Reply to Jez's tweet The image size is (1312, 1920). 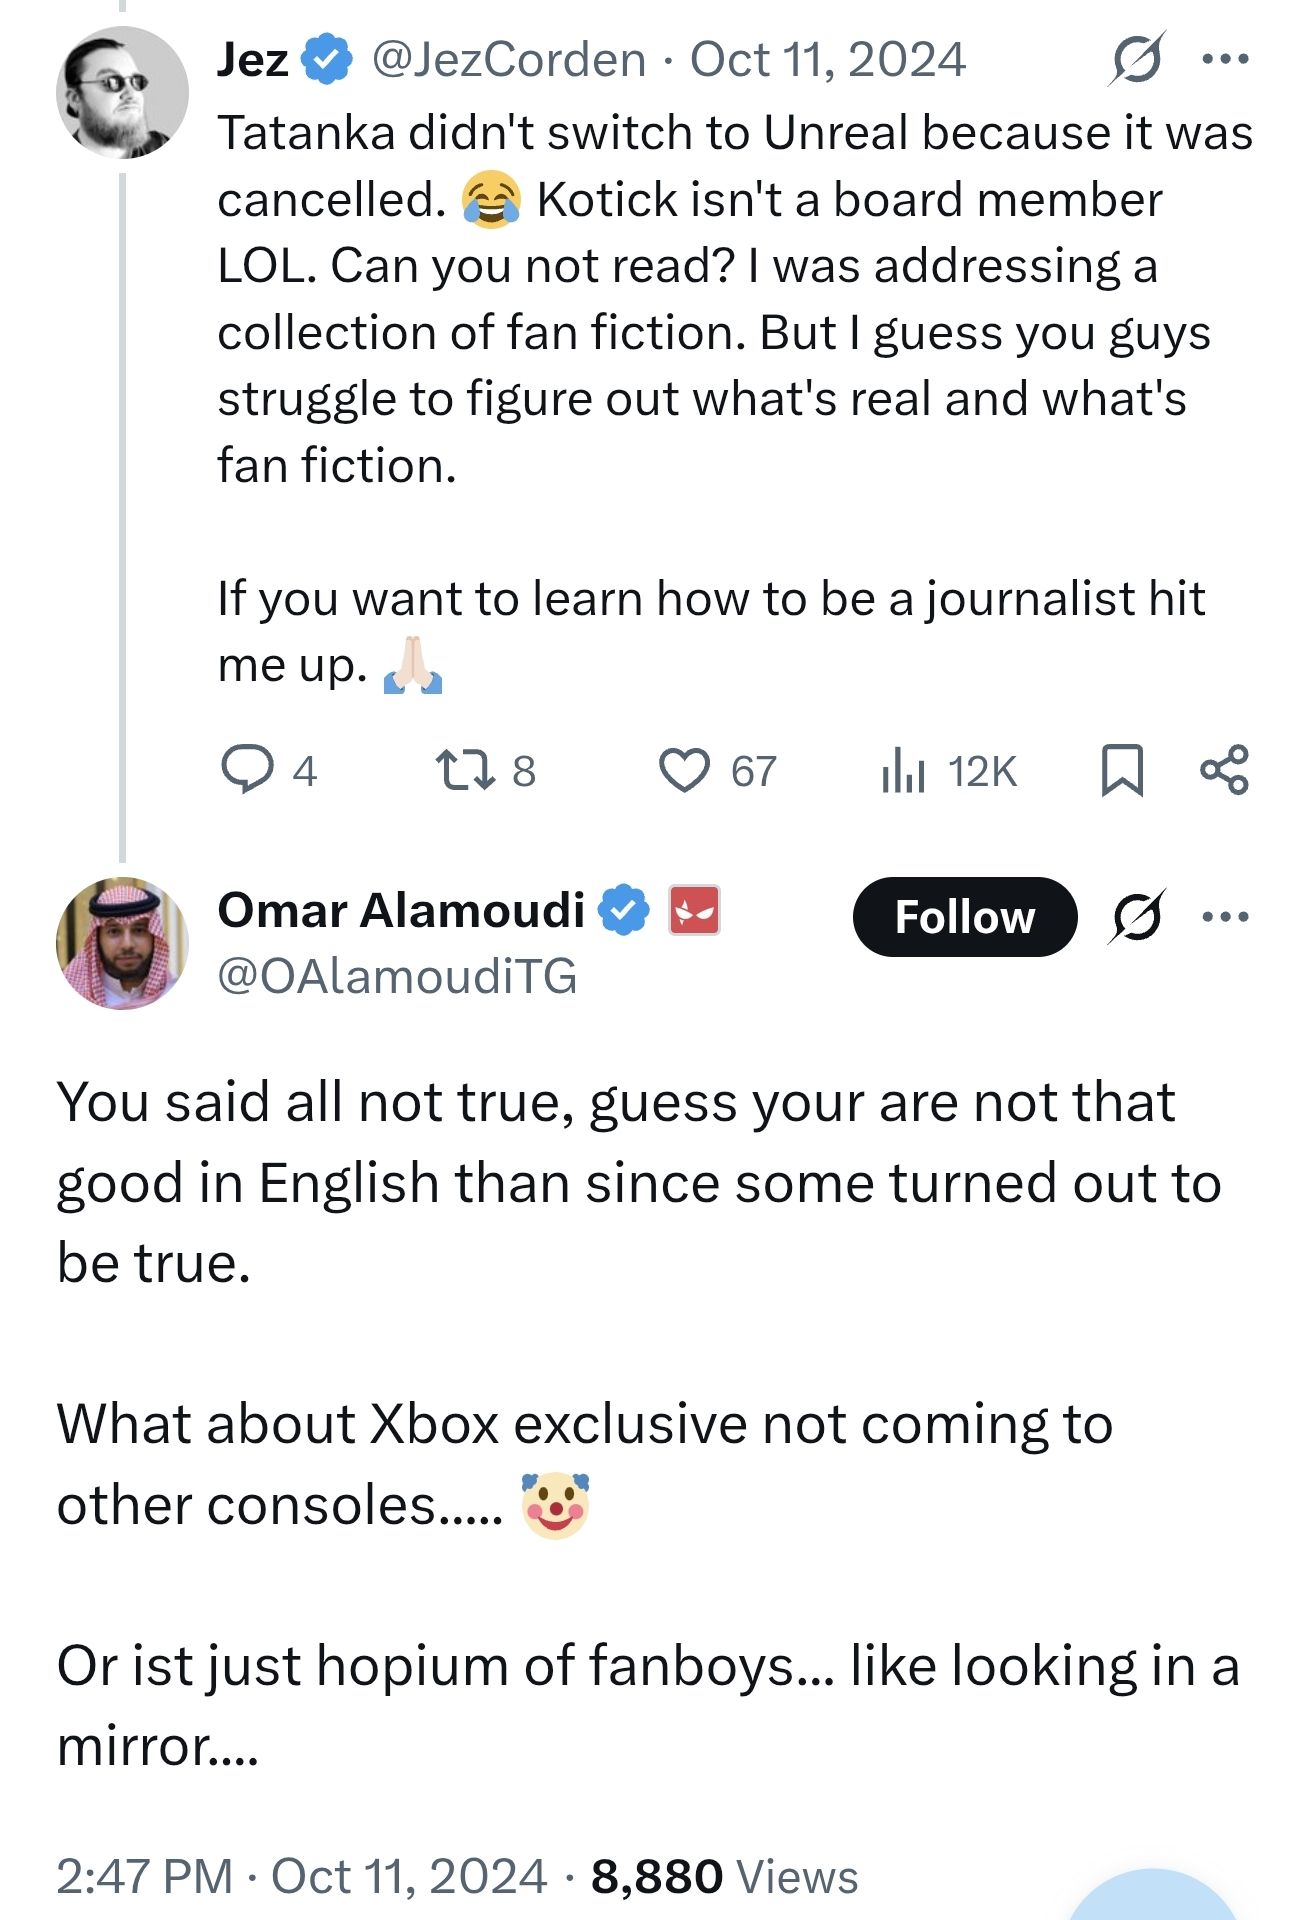247,770
